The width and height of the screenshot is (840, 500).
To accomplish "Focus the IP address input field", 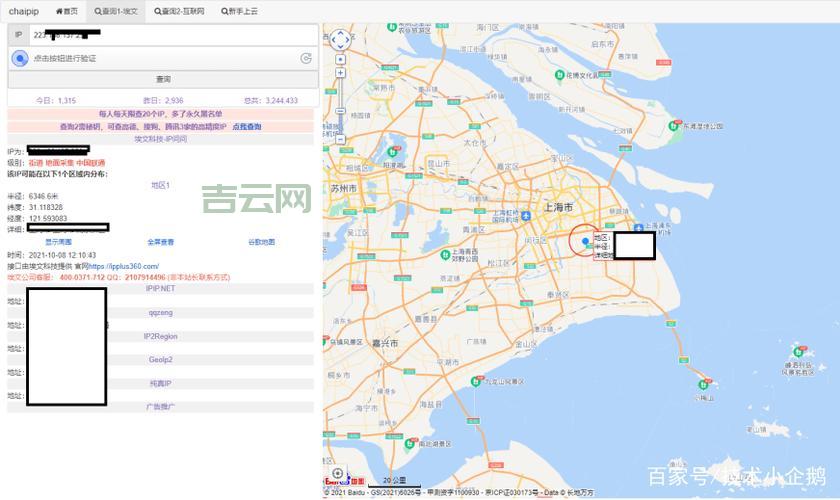I will (174, 35).
